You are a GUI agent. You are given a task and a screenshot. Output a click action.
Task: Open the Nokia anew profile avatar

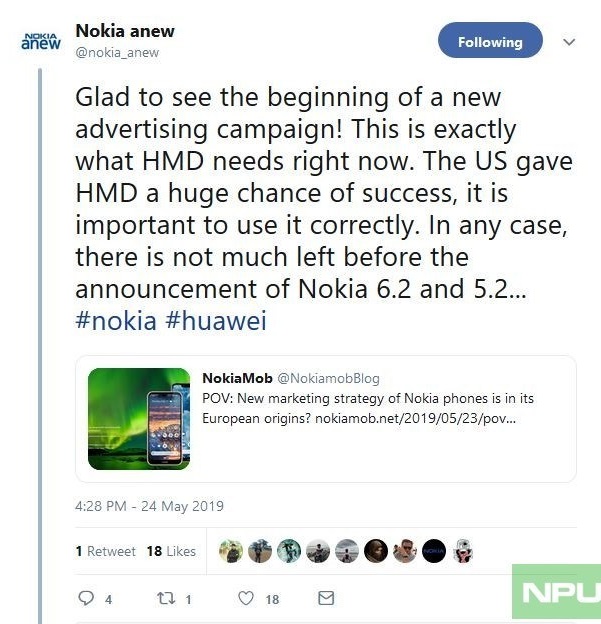pos(41,42)
